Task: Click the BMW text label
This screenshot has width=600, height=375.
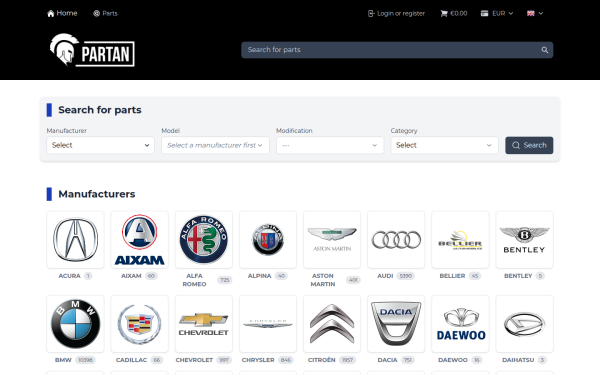Action: (63, 360)
